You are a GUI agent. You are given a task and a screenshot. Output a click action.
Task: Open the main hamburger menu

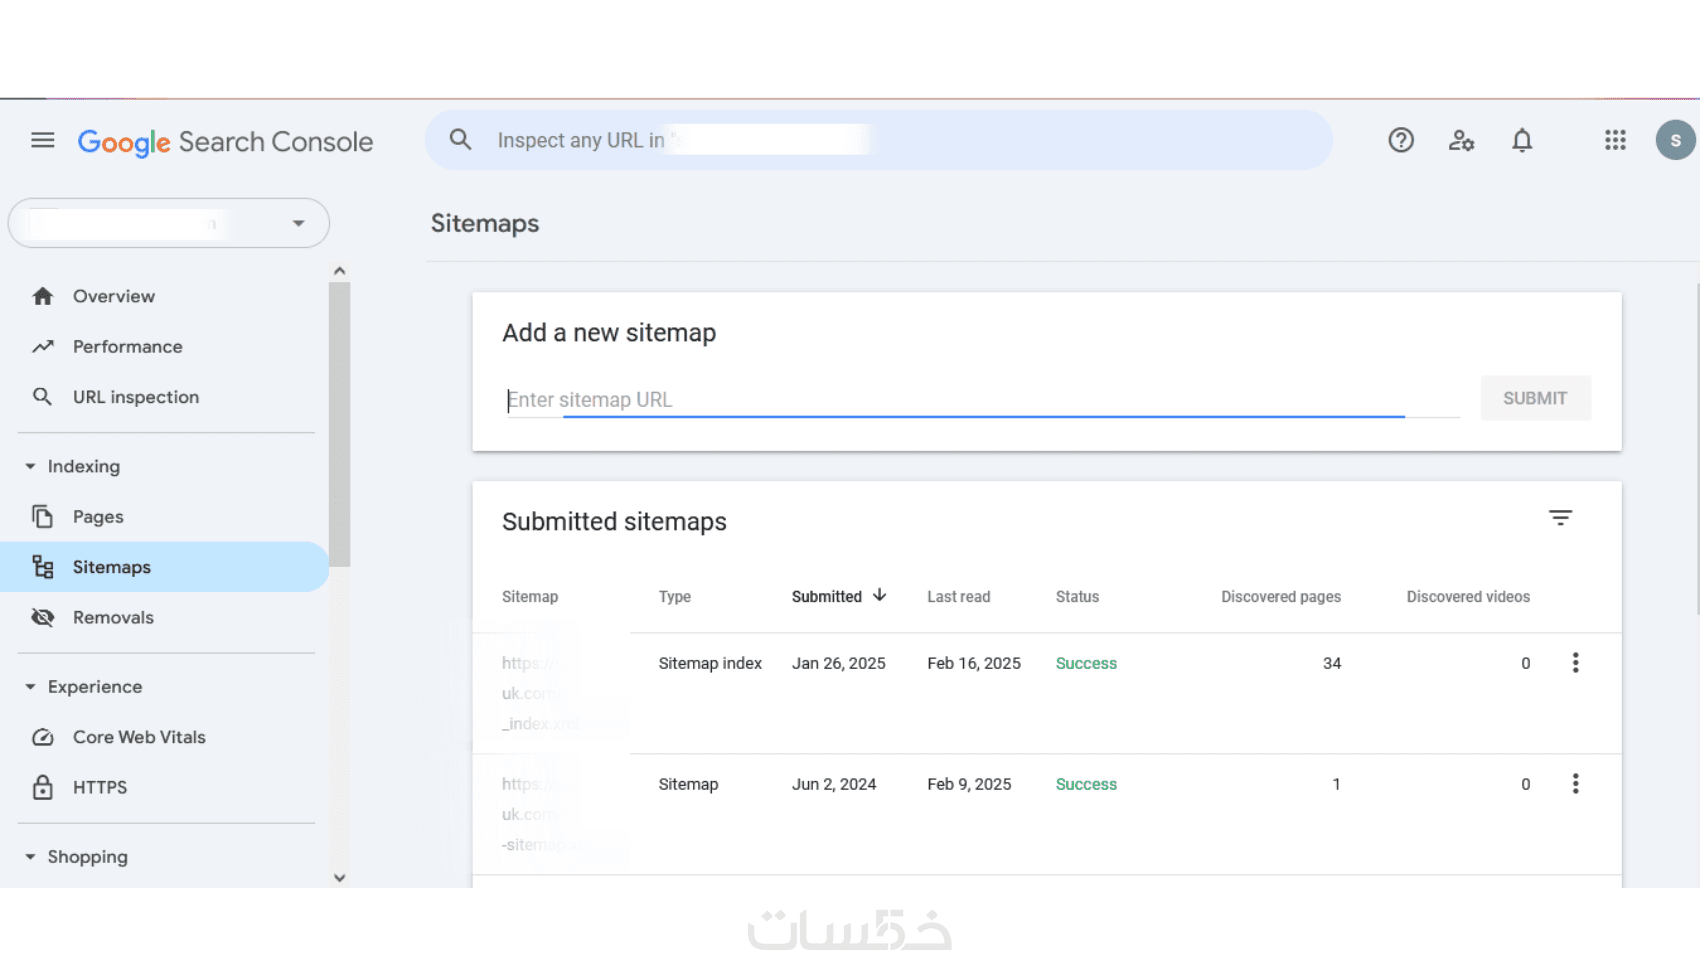point(42,140)
